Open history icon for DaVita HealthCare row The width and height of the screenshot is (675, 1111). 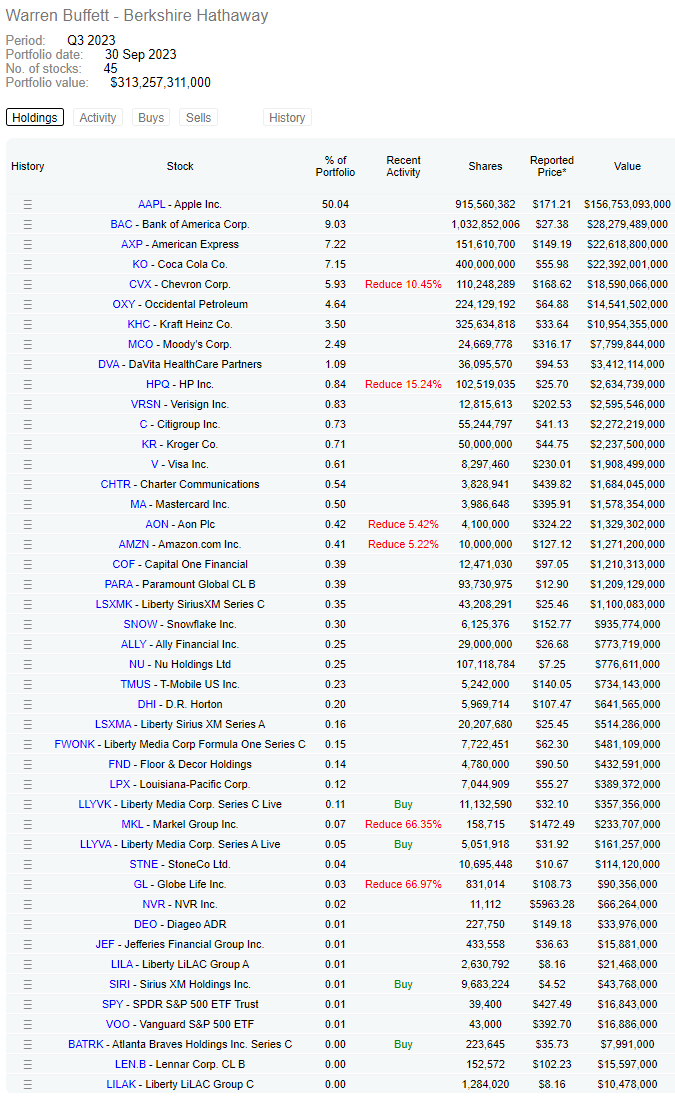pos(28,364)
